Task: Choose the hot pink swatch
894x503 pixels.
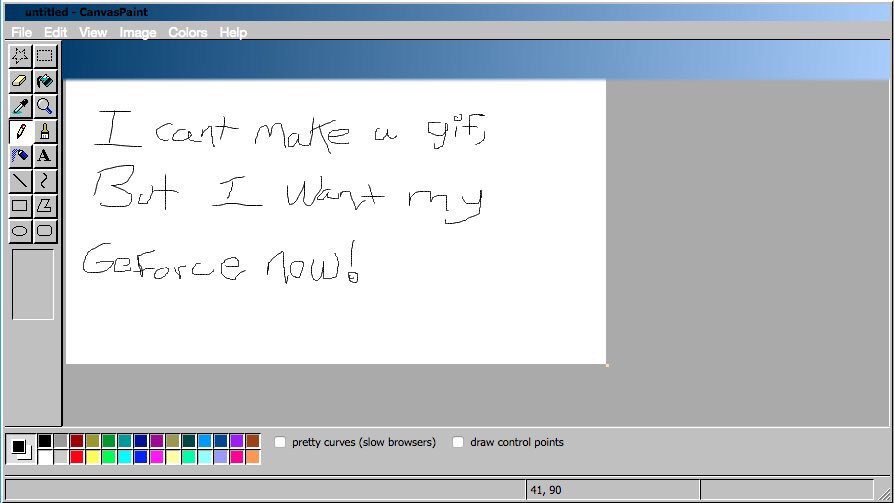Action: click(x=237, y=457)
